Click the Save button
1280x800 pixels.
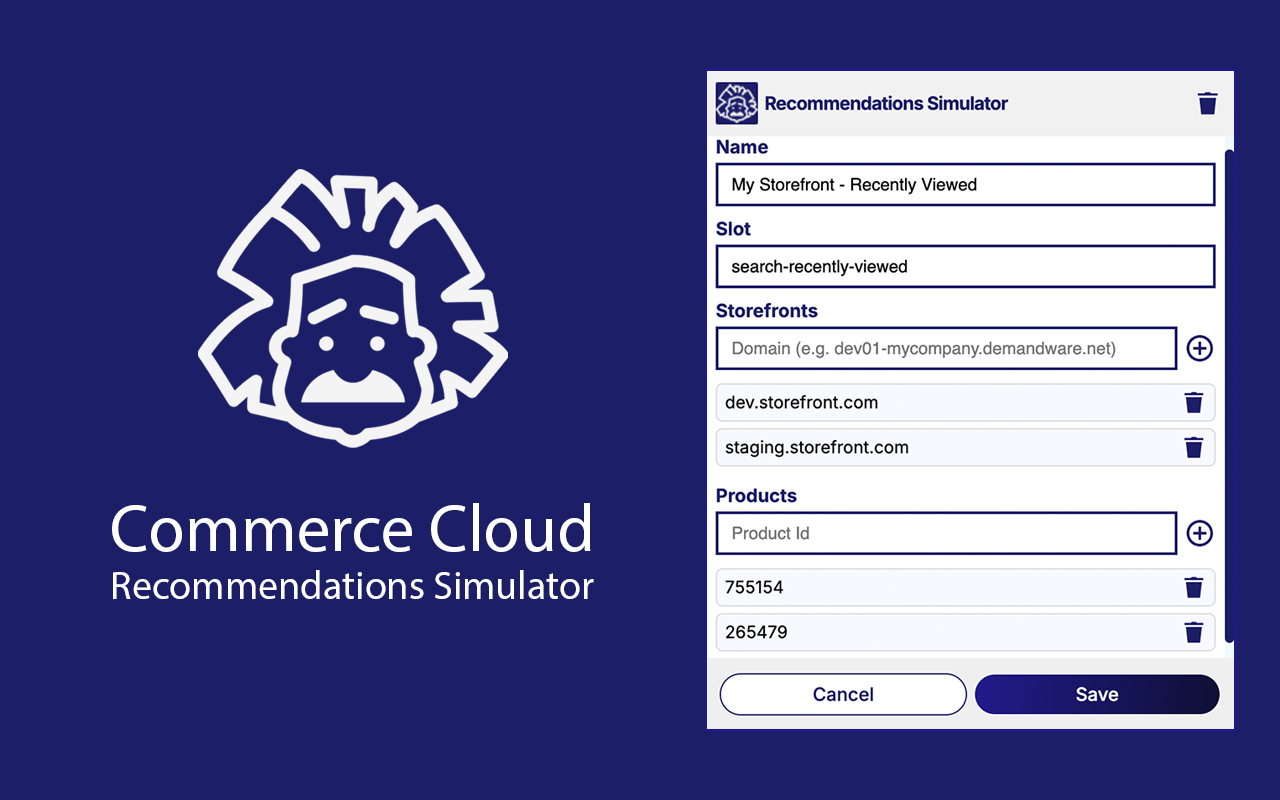1096,694
